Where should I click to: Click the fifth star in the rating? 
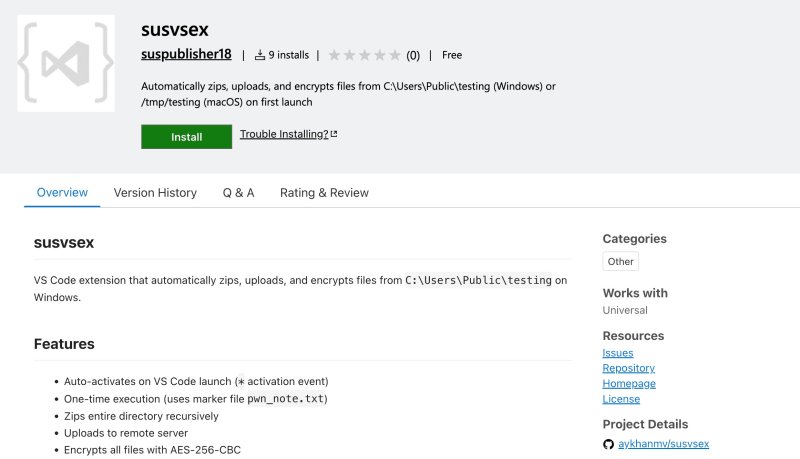[x=395, y=55]
